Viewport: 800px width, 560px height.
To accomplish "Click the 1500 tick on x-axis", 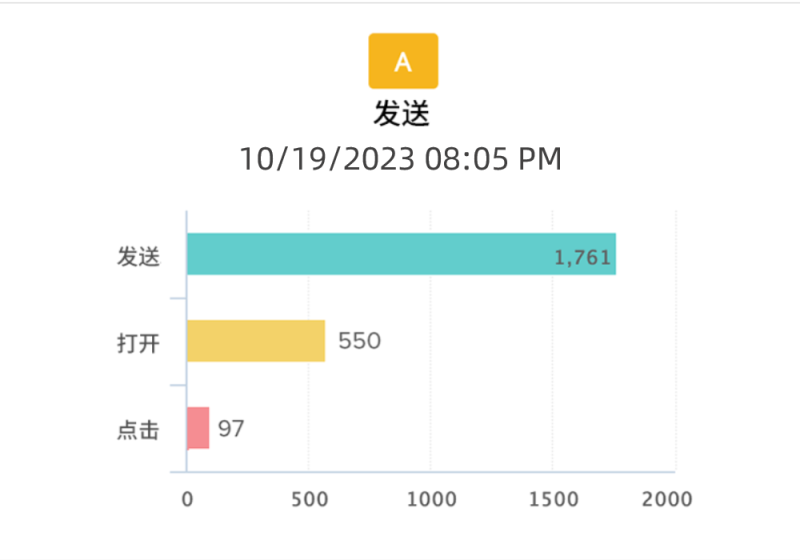I will pos(553,497).
